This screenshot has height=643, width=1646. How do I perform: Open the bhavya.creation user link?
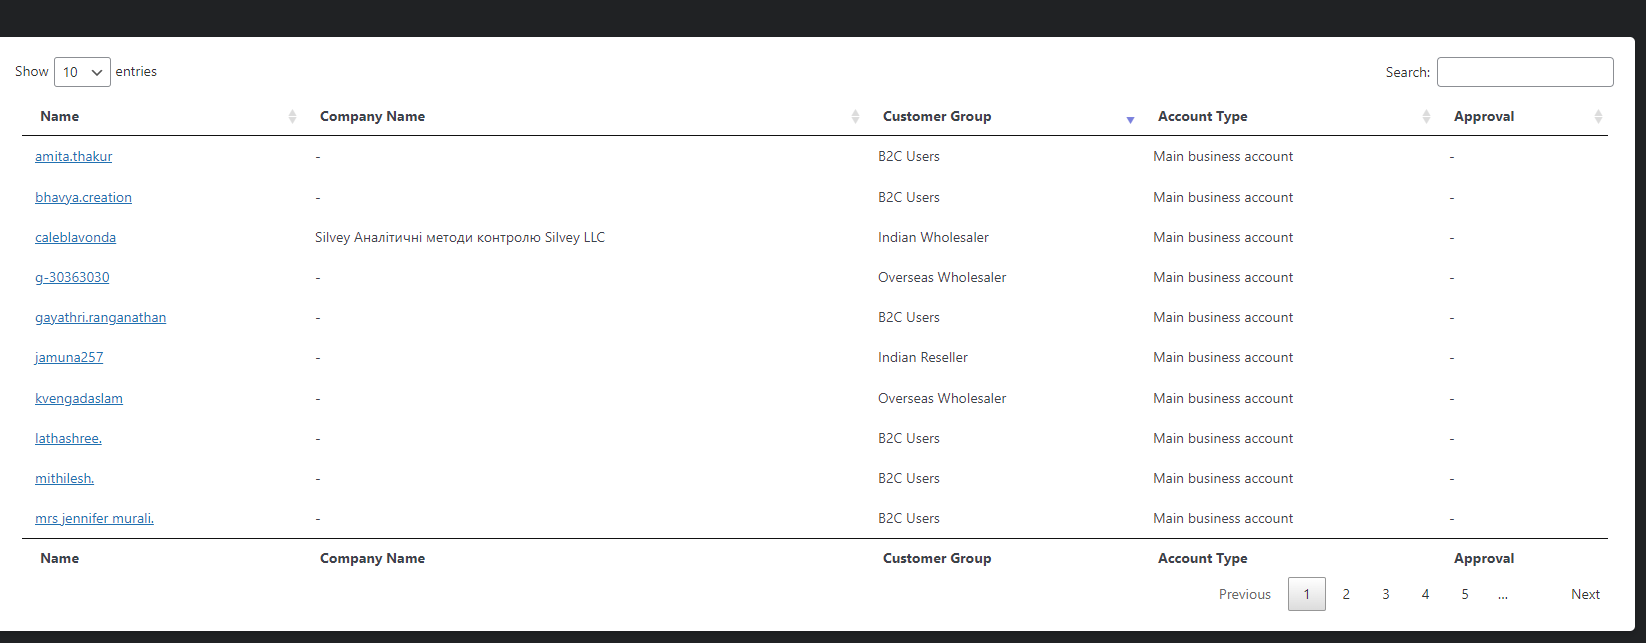[83, 198]
